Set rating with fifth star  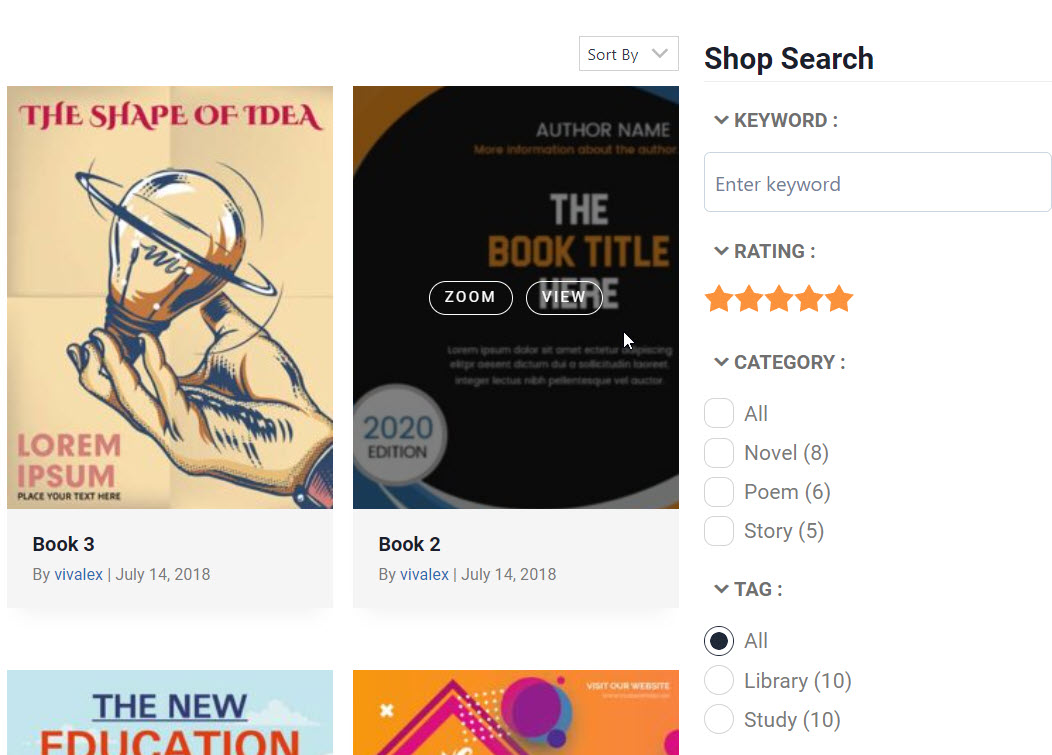[x=839, y=299]
